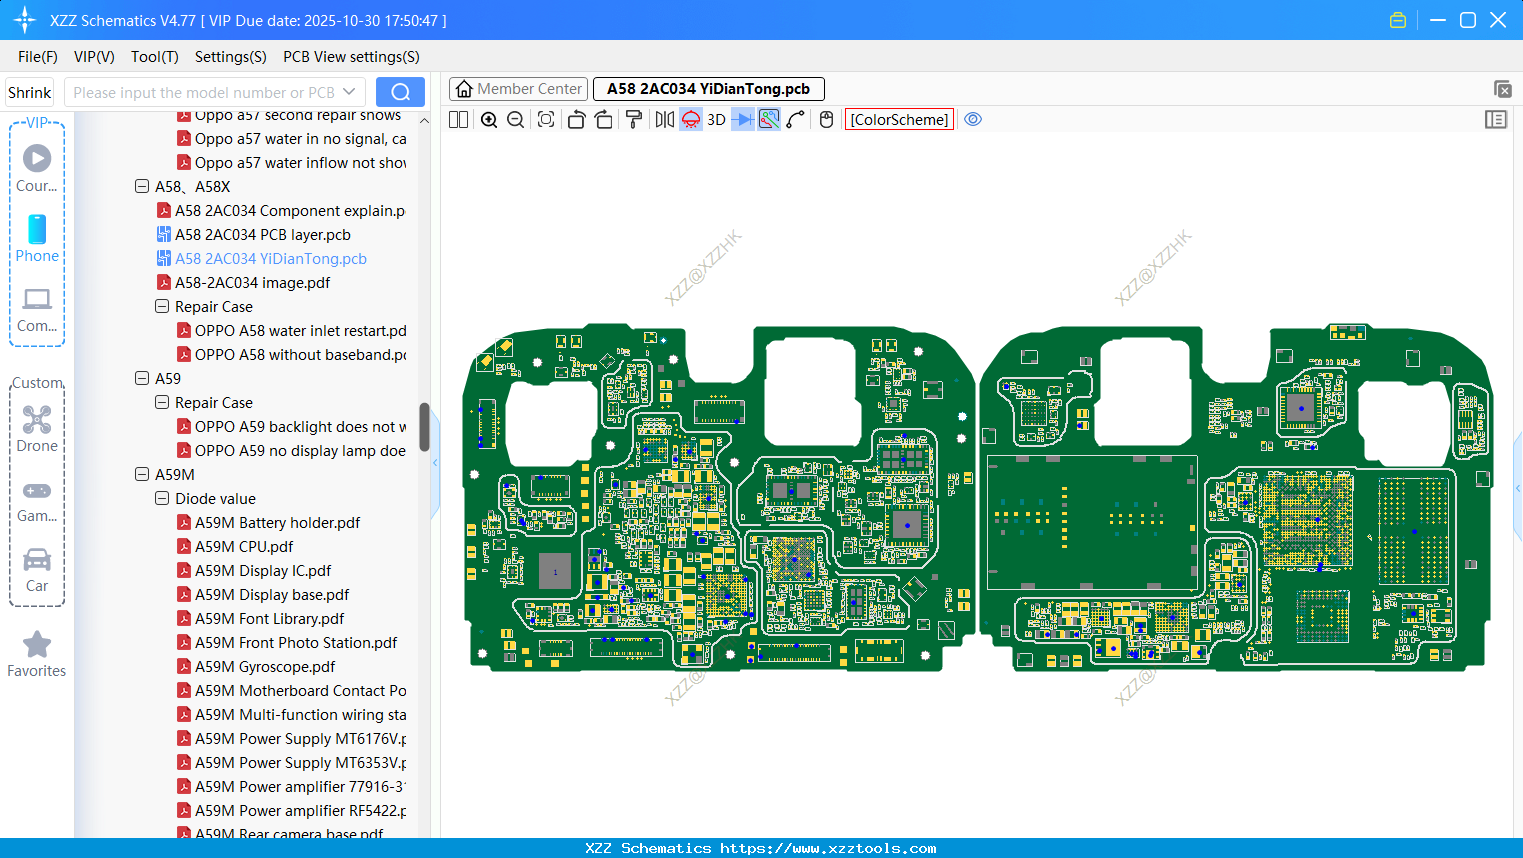Collapse the A59M Diode value folder
This screenshot has height=858, width=1523.
(x=162, y=499)
